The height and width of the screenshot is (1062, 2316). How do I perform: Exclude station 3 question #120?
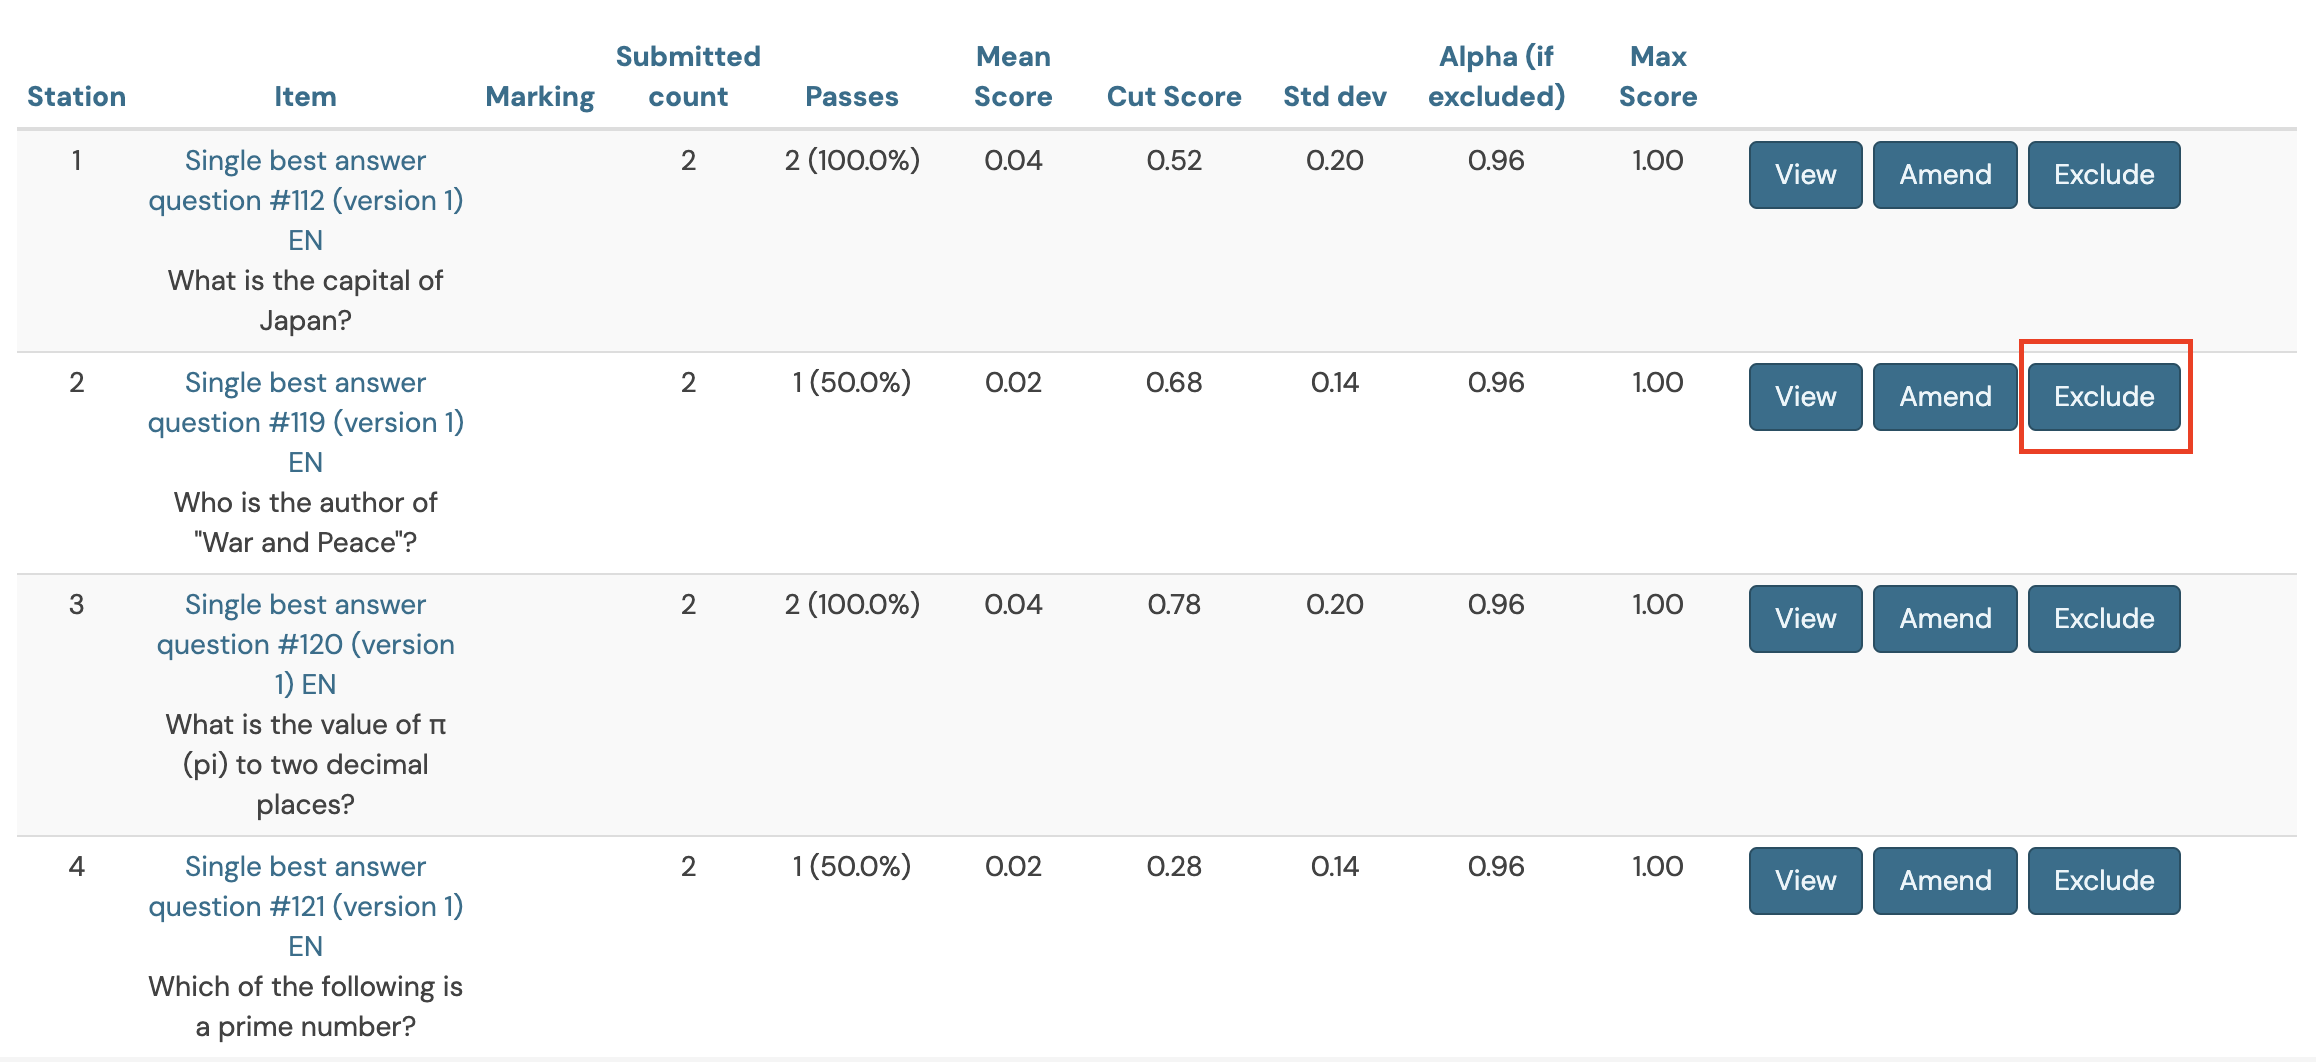[x=2104, y=619]
